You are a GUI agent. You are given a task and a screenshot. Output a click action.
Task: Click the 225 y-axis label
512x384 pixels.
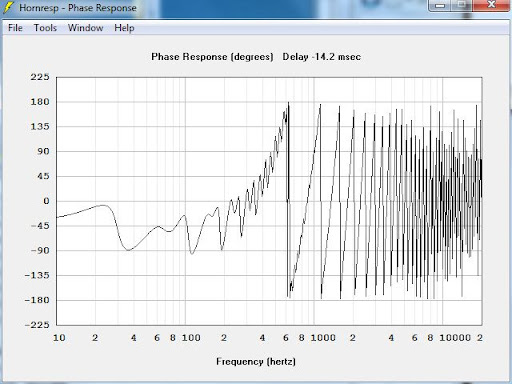pos(40,77)
